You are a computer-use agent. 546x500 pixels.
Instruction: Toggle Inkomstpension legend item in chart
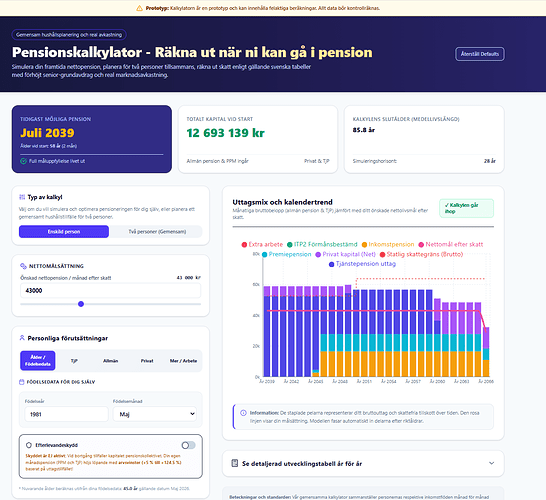click(388, 244)
